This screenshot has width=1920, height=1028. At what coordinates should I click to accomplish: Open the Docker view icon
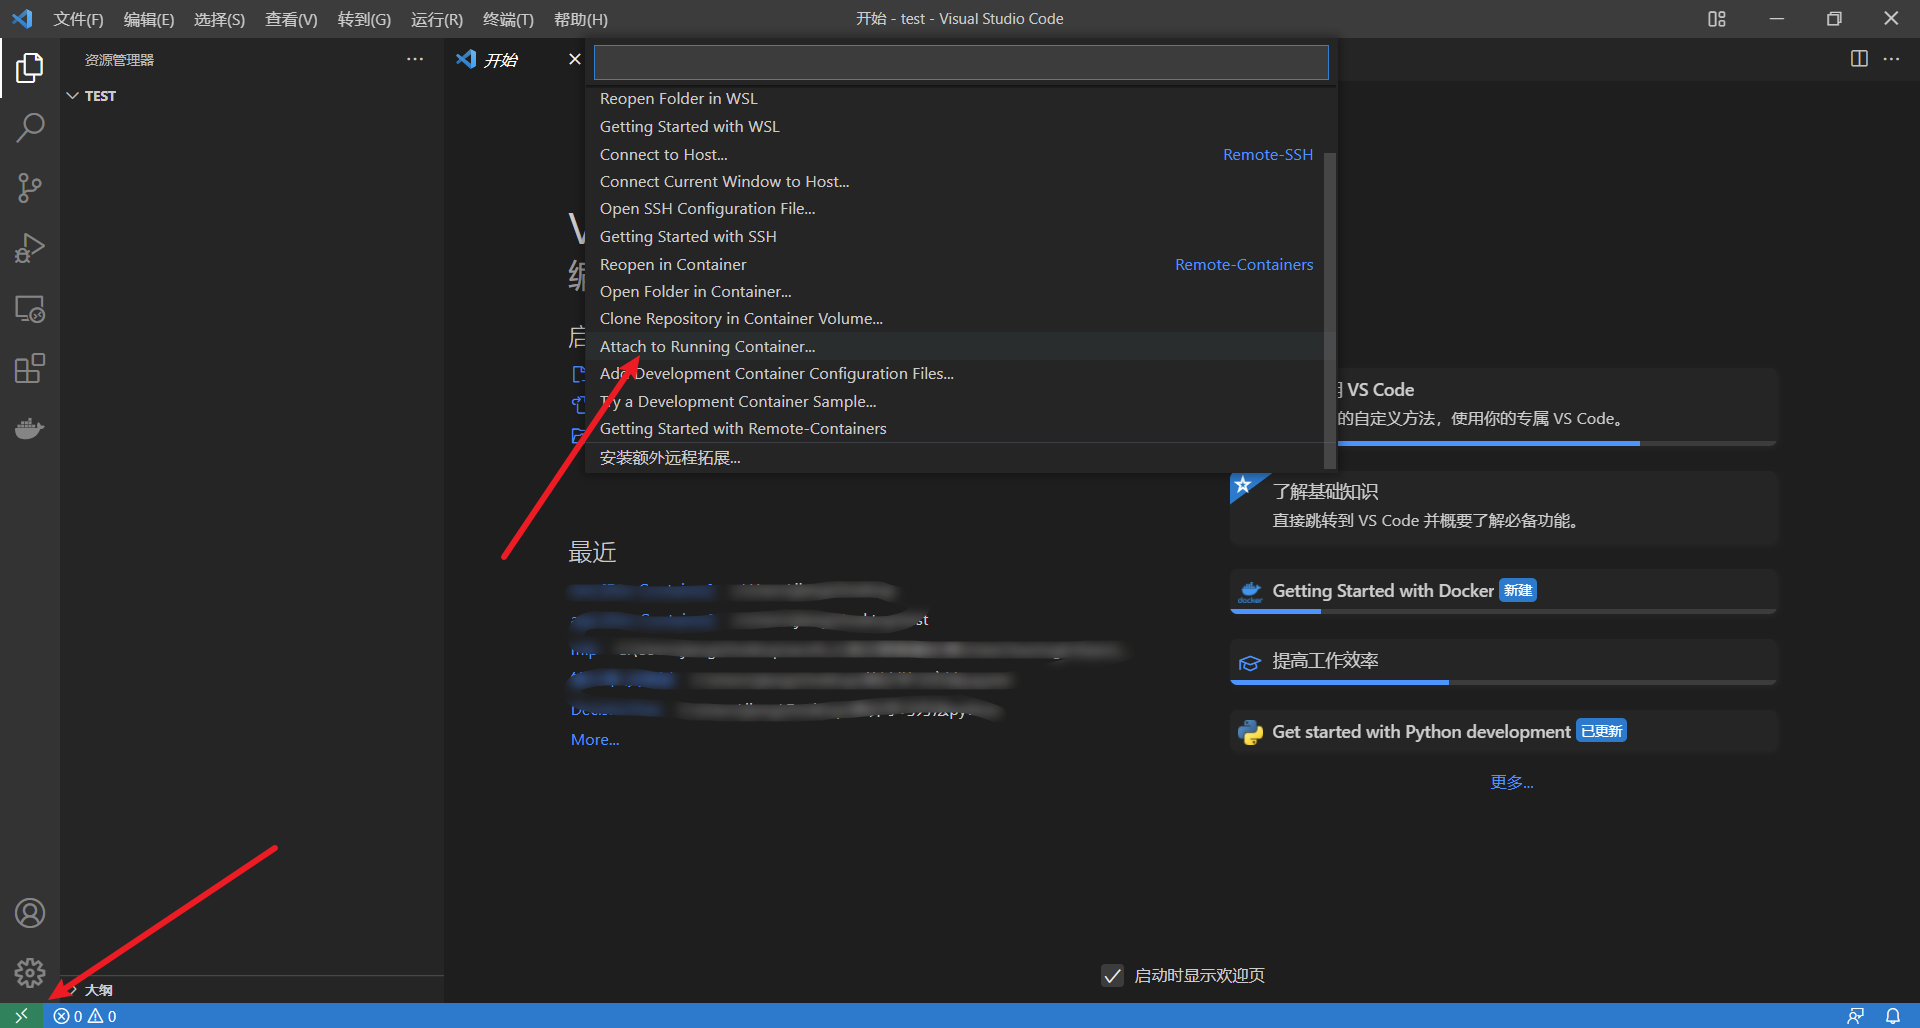click(30, 429)
